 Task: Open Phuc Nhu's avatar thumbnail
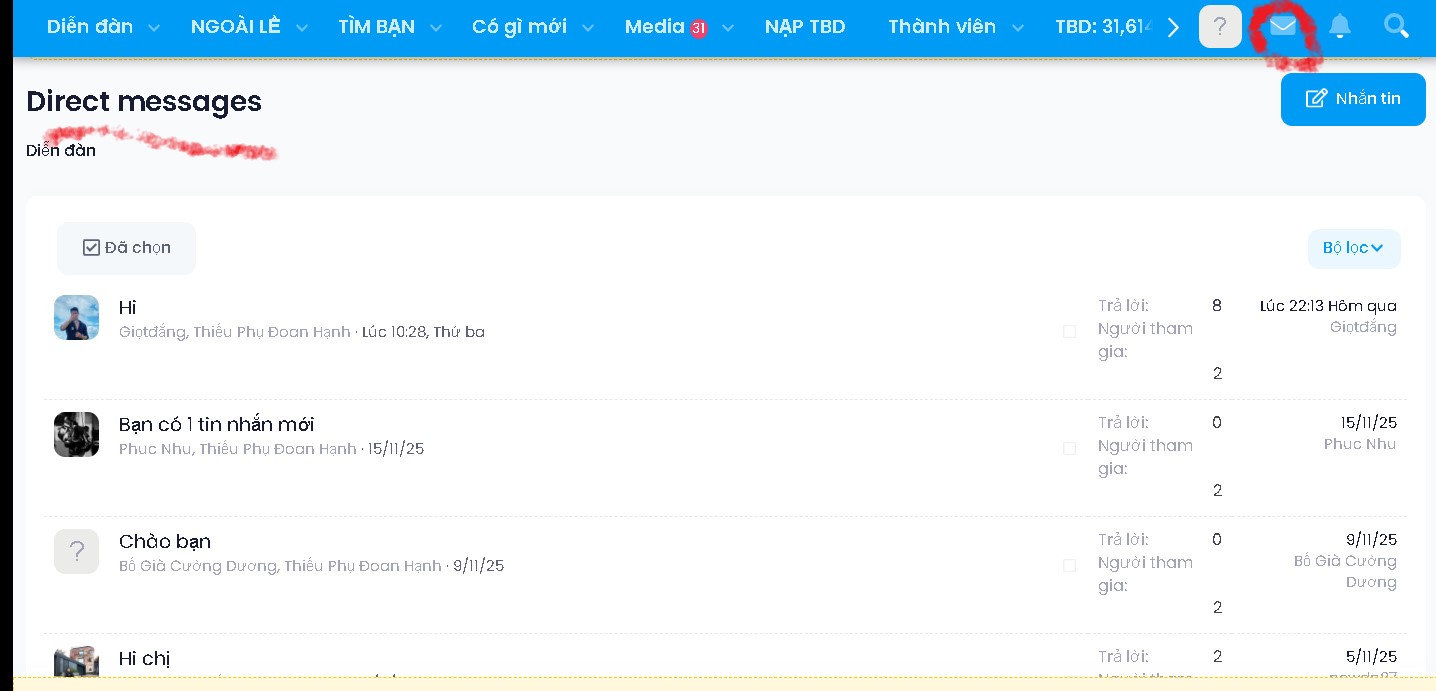[76, 434]
